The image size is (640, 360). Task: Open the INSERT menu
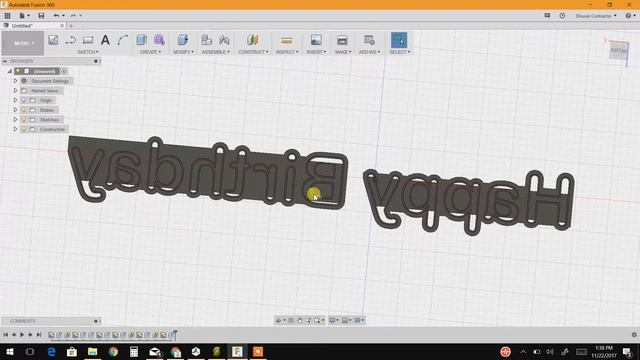[x=316, y=52]
